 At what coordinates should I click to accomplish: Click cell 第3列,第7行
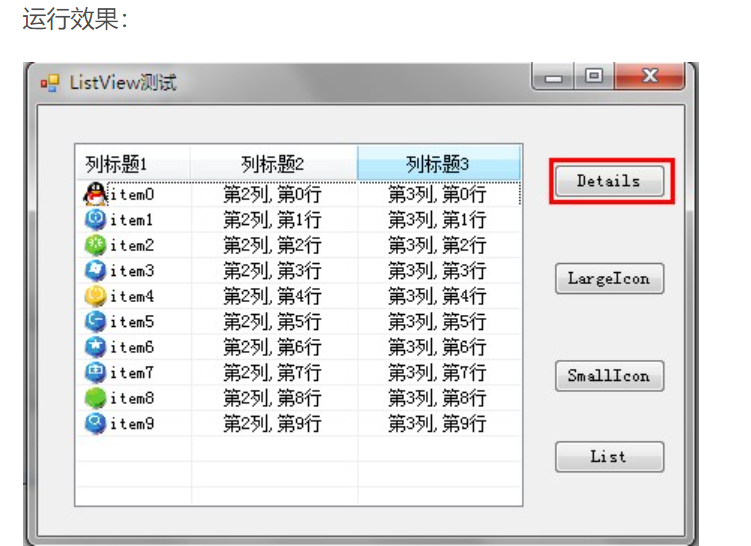(437, 373)
